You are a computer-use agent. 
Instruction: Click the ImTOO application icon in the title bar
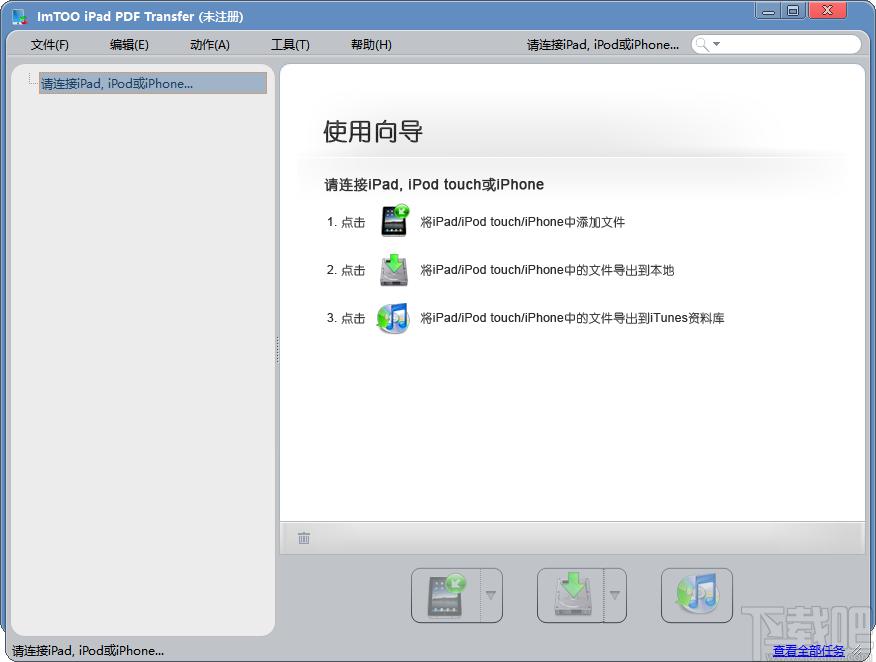(19, 17)
